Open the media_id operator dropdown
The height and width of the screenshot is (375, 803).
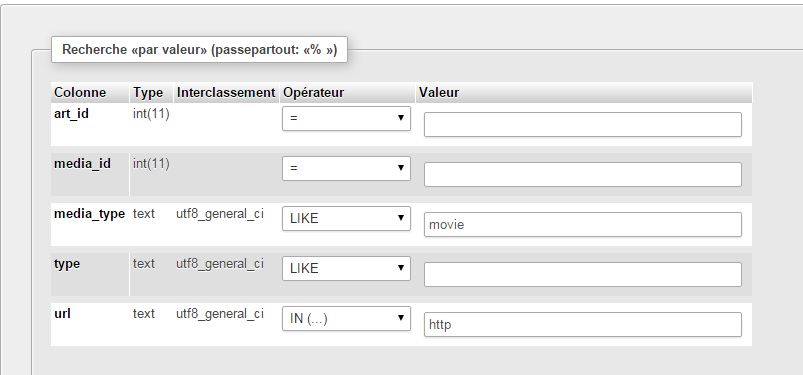pos(346,169)
